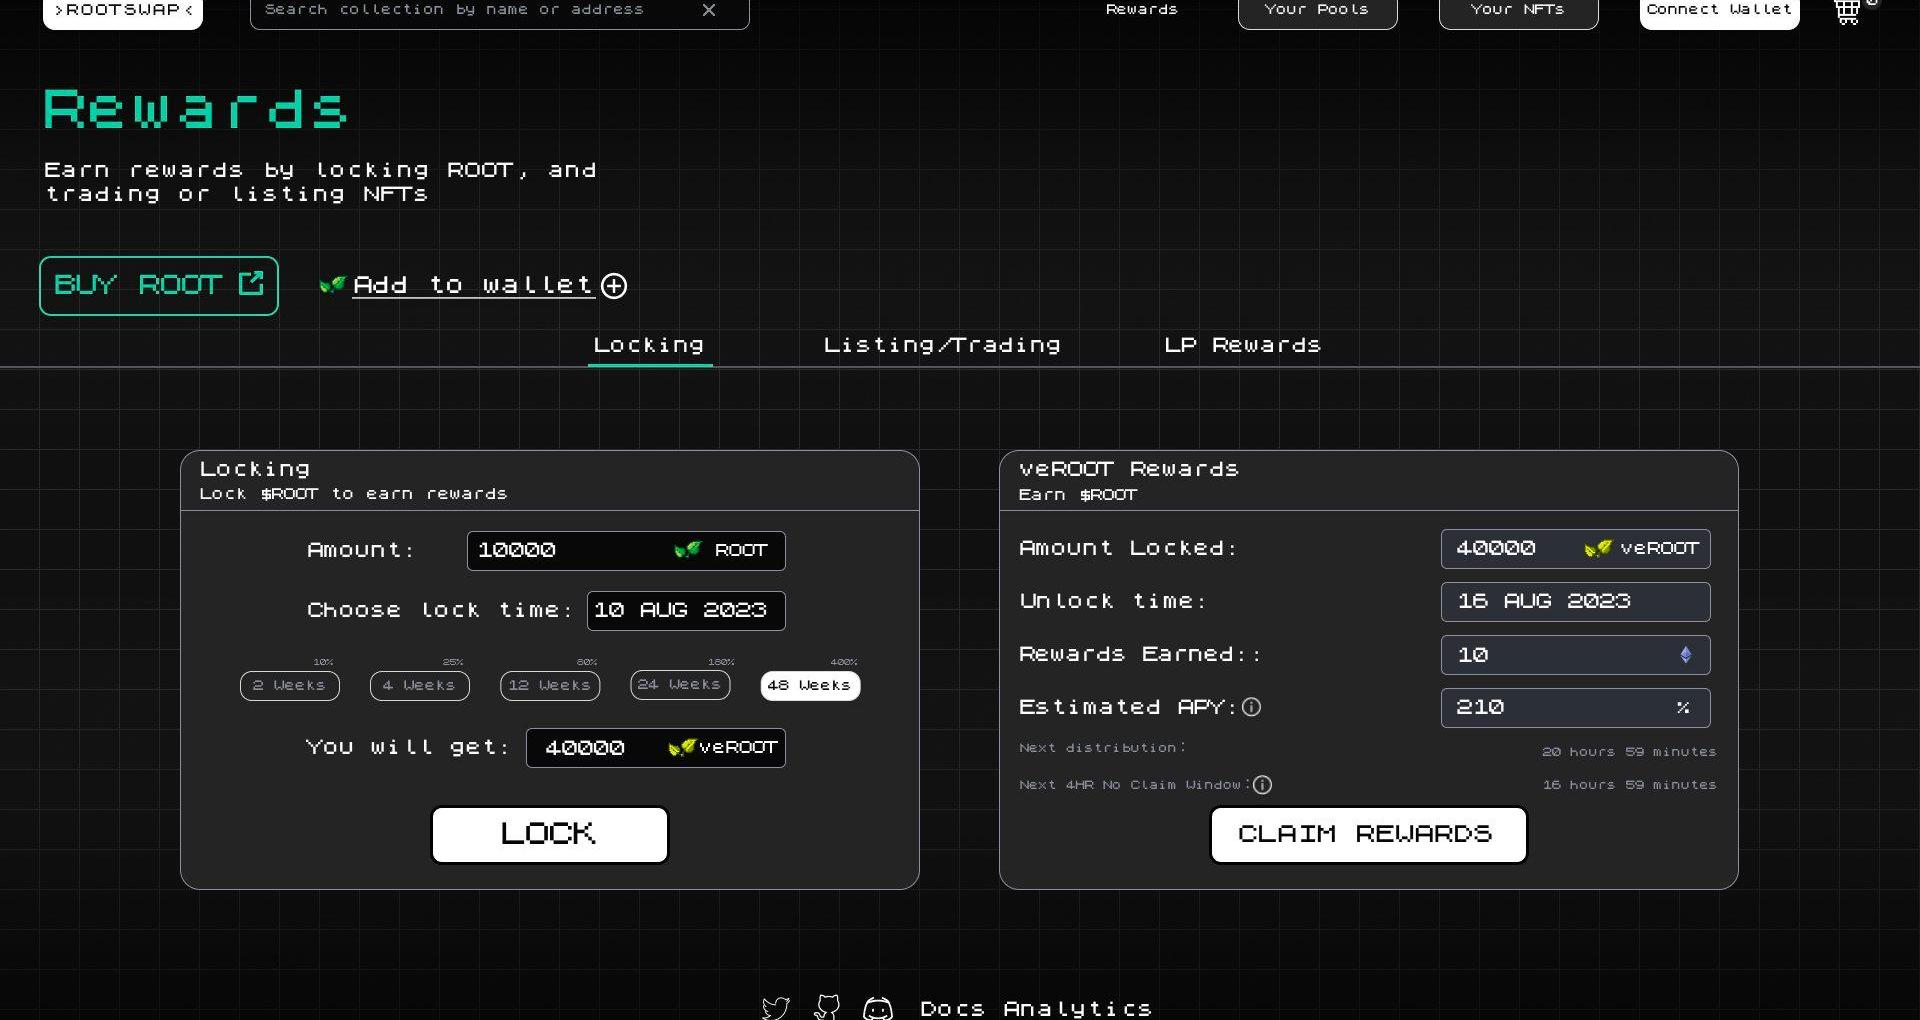
Task: Select the 48 Weeks lock duration
Action: [x=810, y=685]
